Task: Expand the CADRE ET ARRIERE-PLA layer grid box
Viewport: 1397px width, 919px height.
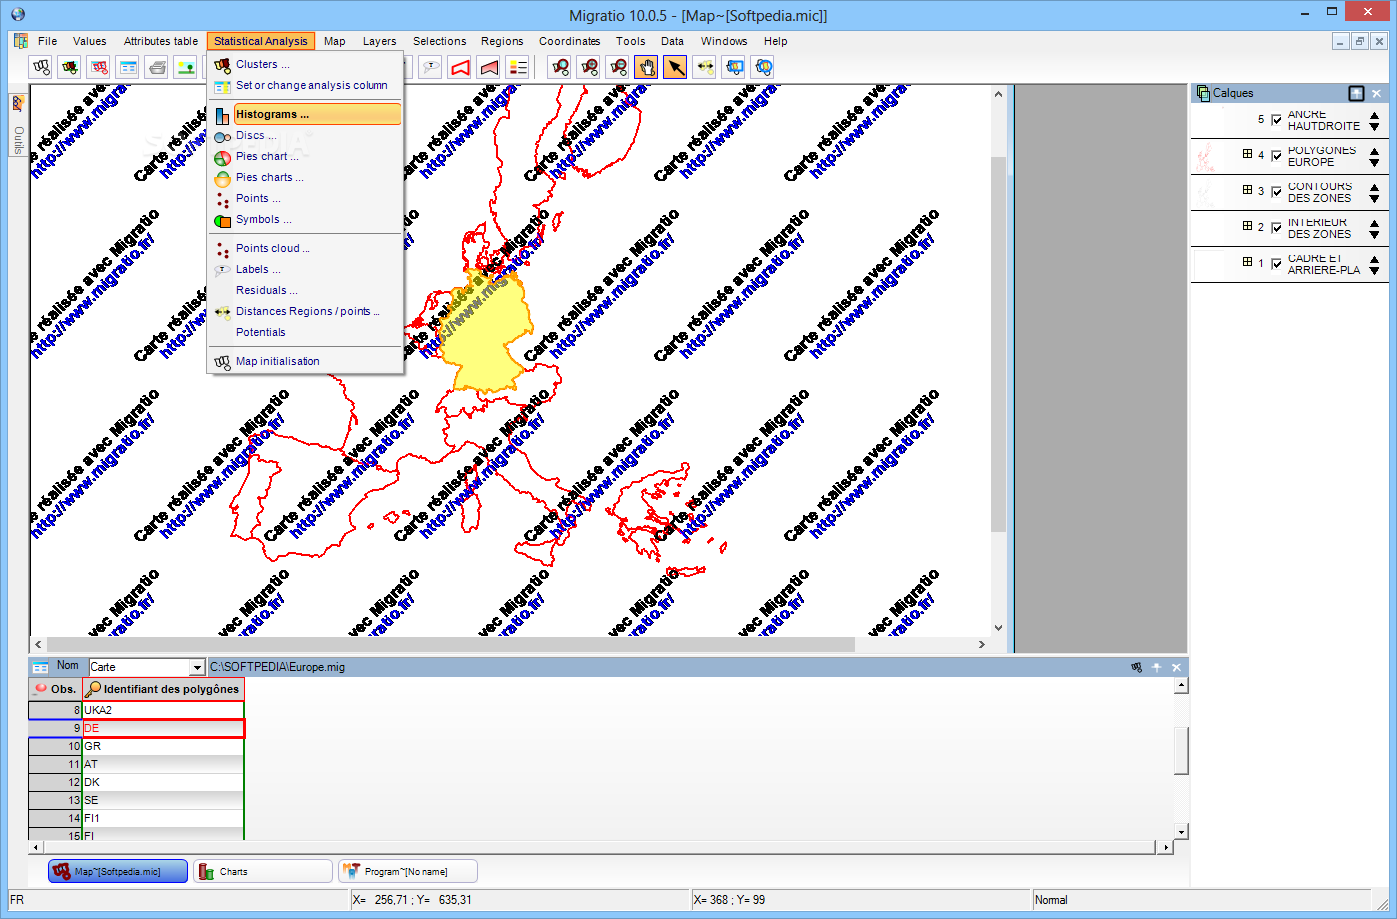Action: coord(1247,262)
